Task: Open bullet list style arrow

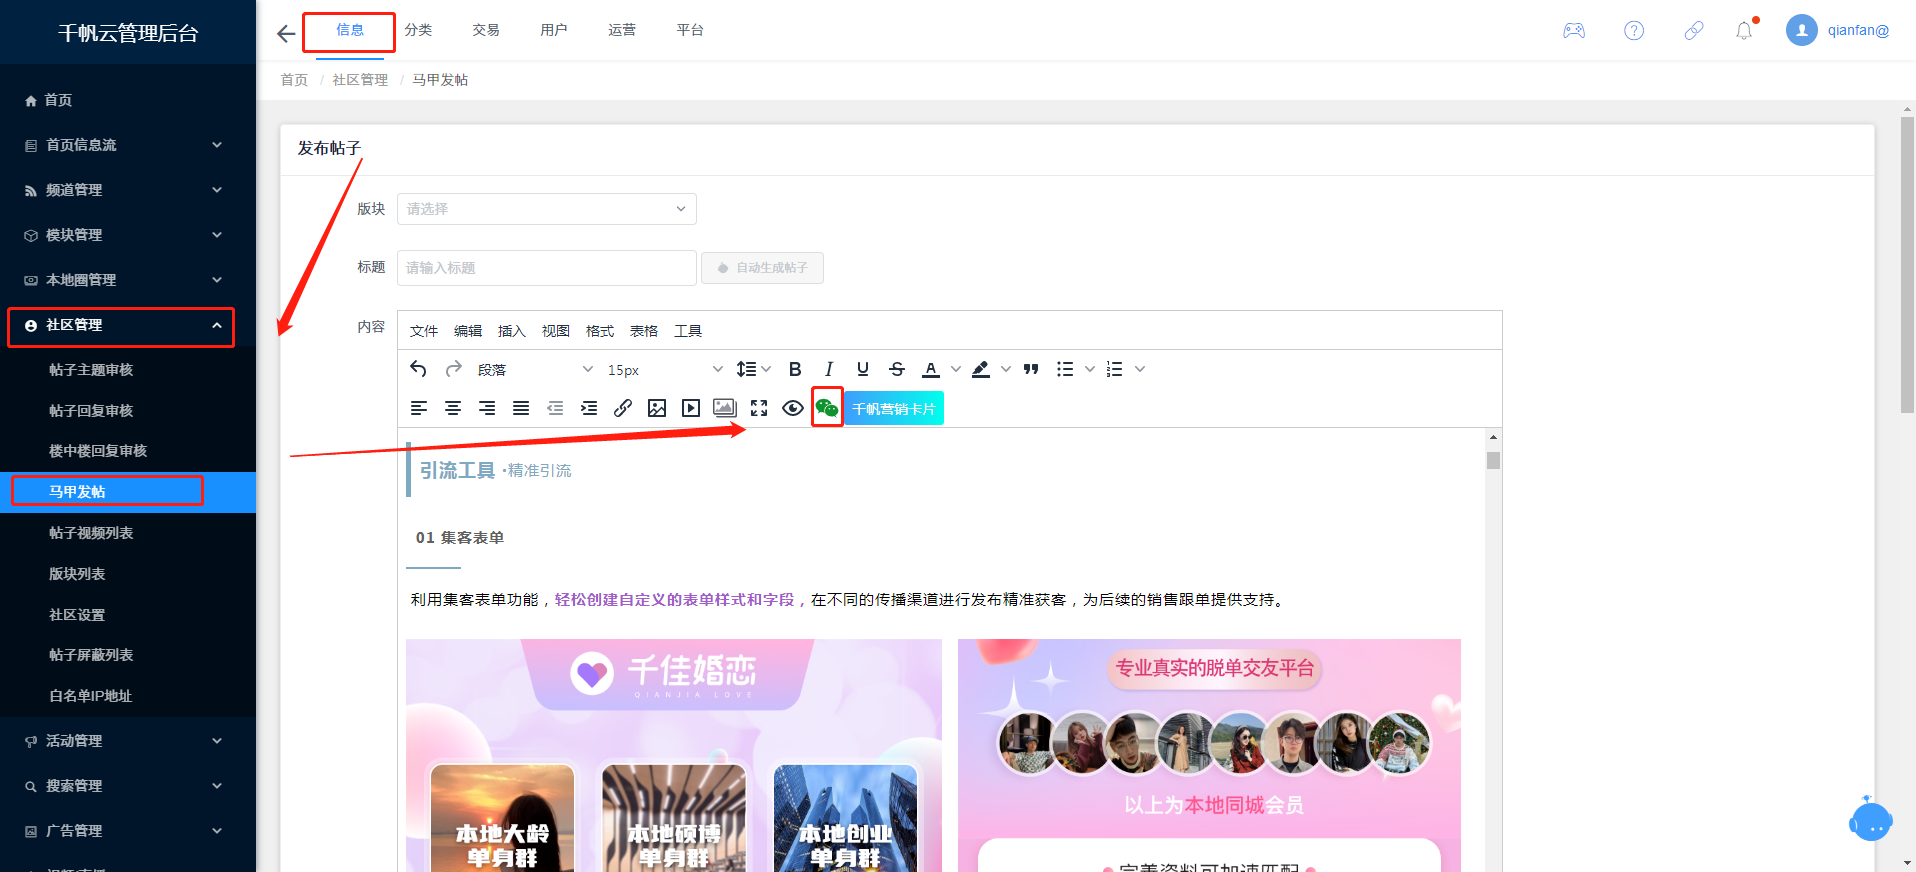Action: pos(1090,369)
